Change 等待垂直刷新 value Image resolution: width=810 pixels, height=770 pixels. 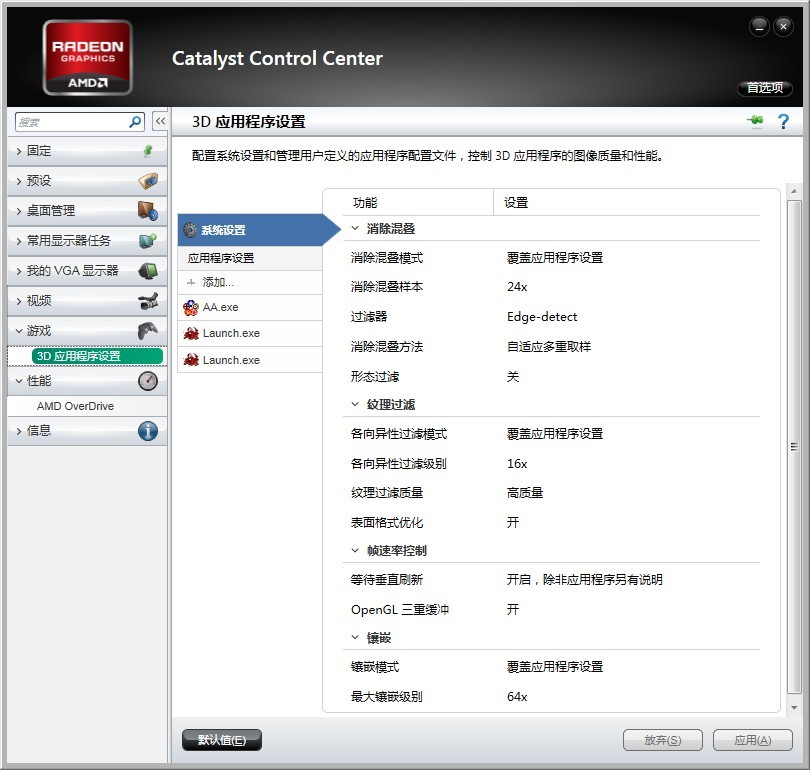[584, 579]
